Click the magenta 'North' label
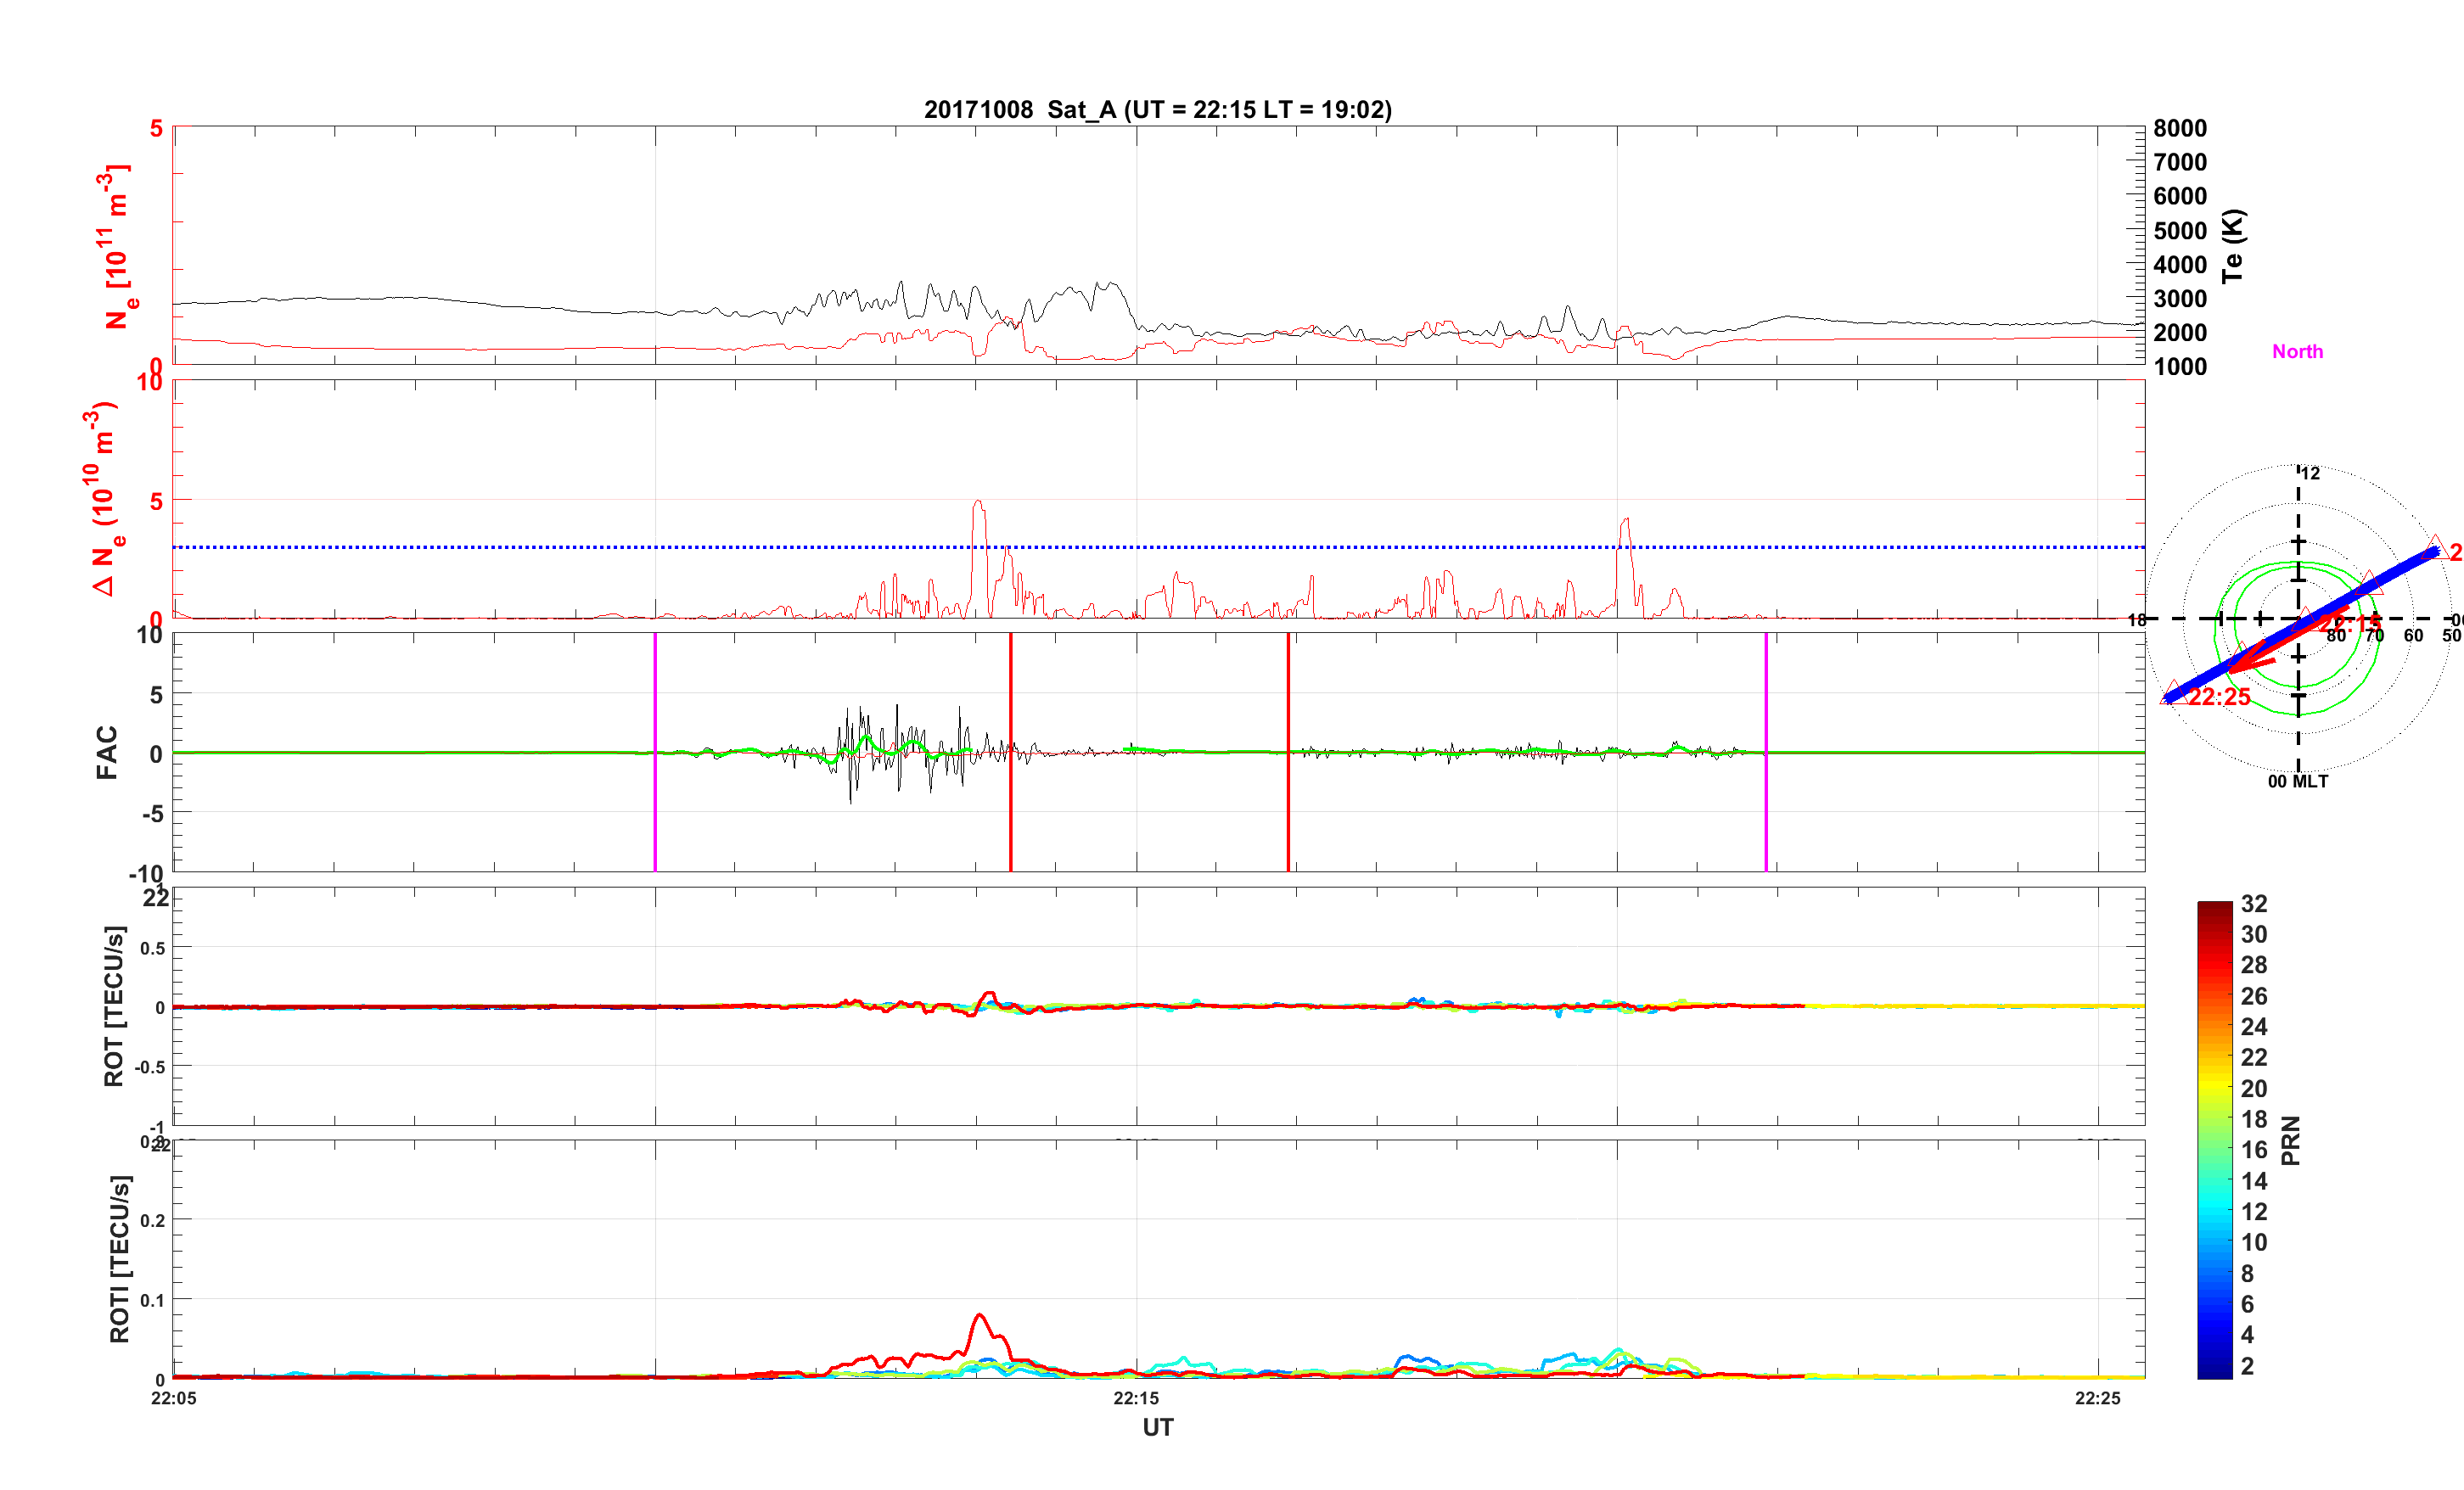The image size is (2464, 1490). [x=2297, y=351]
